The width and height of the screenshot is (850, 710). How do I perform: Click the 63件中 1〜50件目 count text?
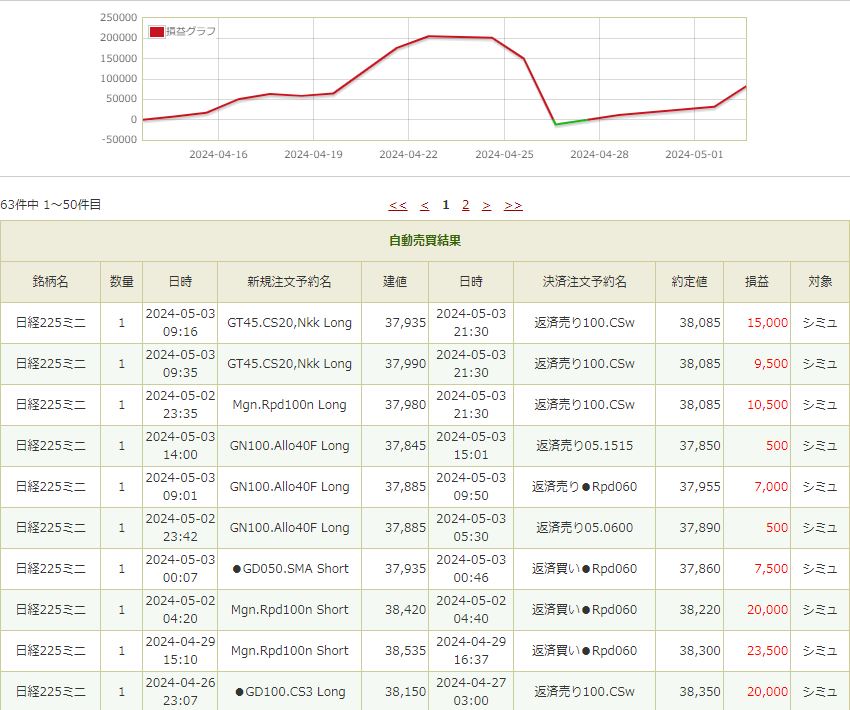point(50,205)
